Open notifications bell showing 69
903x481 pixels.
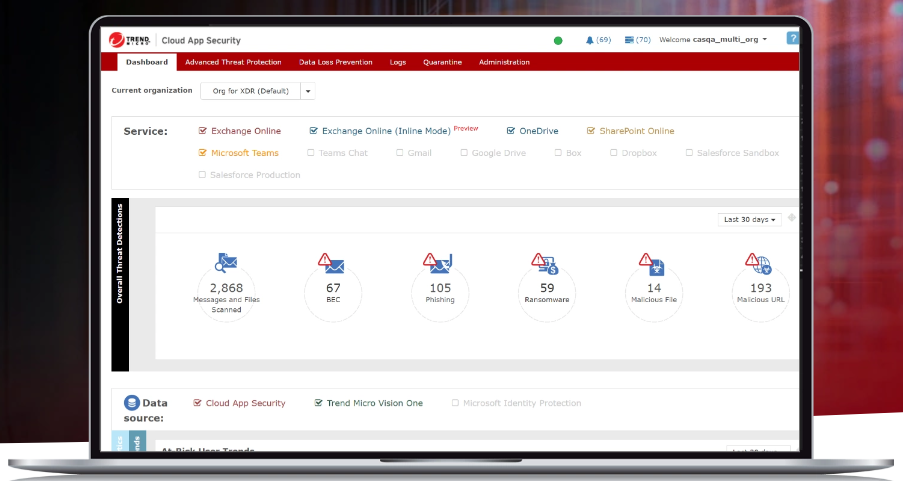click(598, 40)
